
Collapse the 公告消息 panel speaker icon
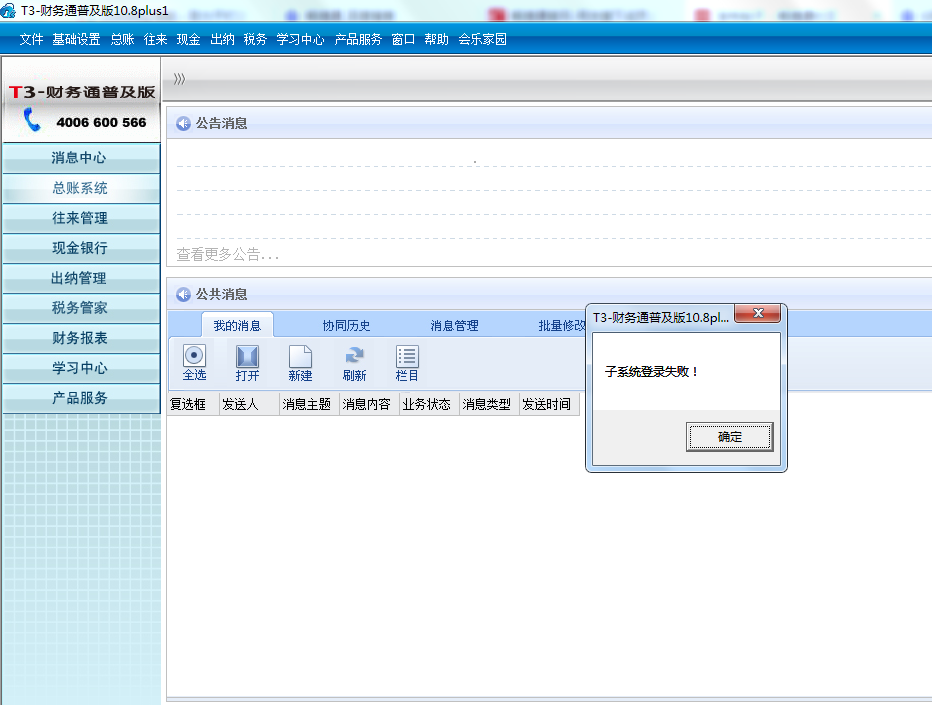click(x=183, y=123)
